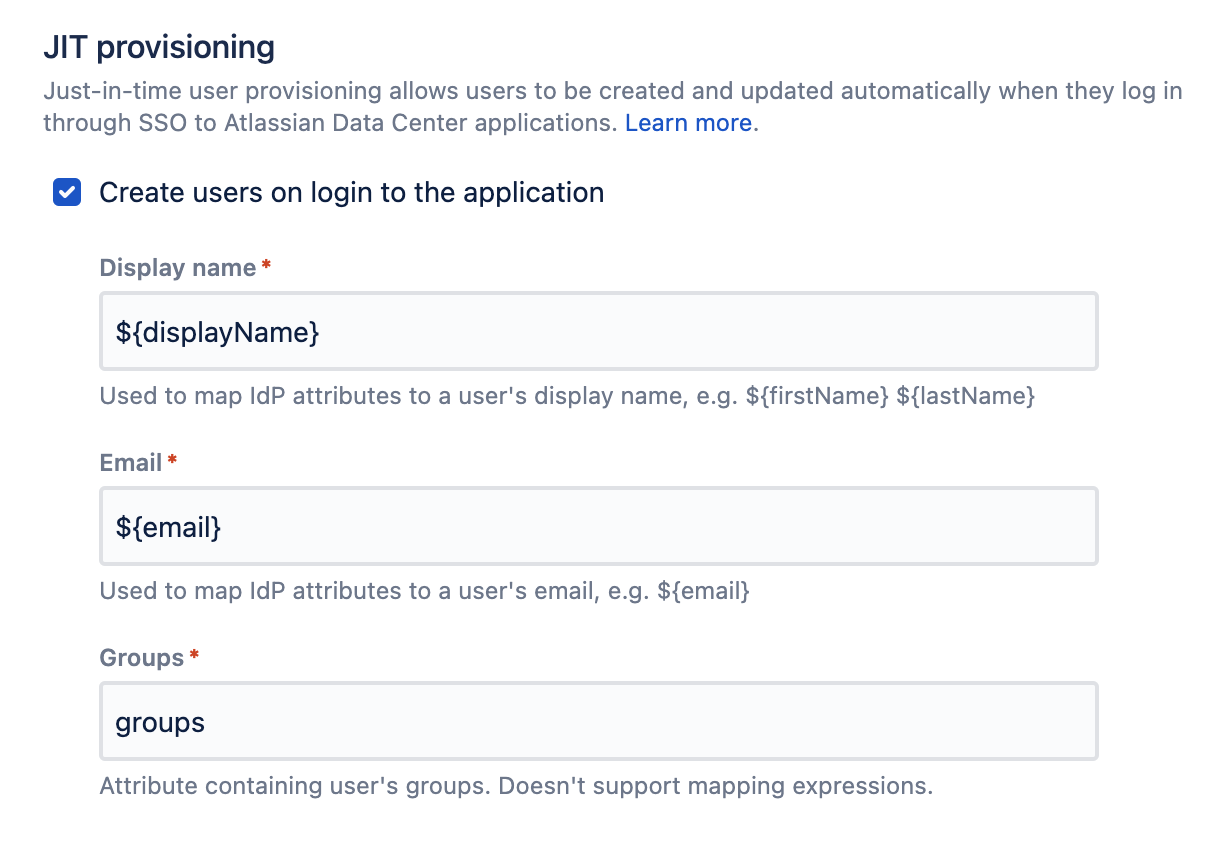
Task: Click the "Groups" field label
Action: [142, 658]
